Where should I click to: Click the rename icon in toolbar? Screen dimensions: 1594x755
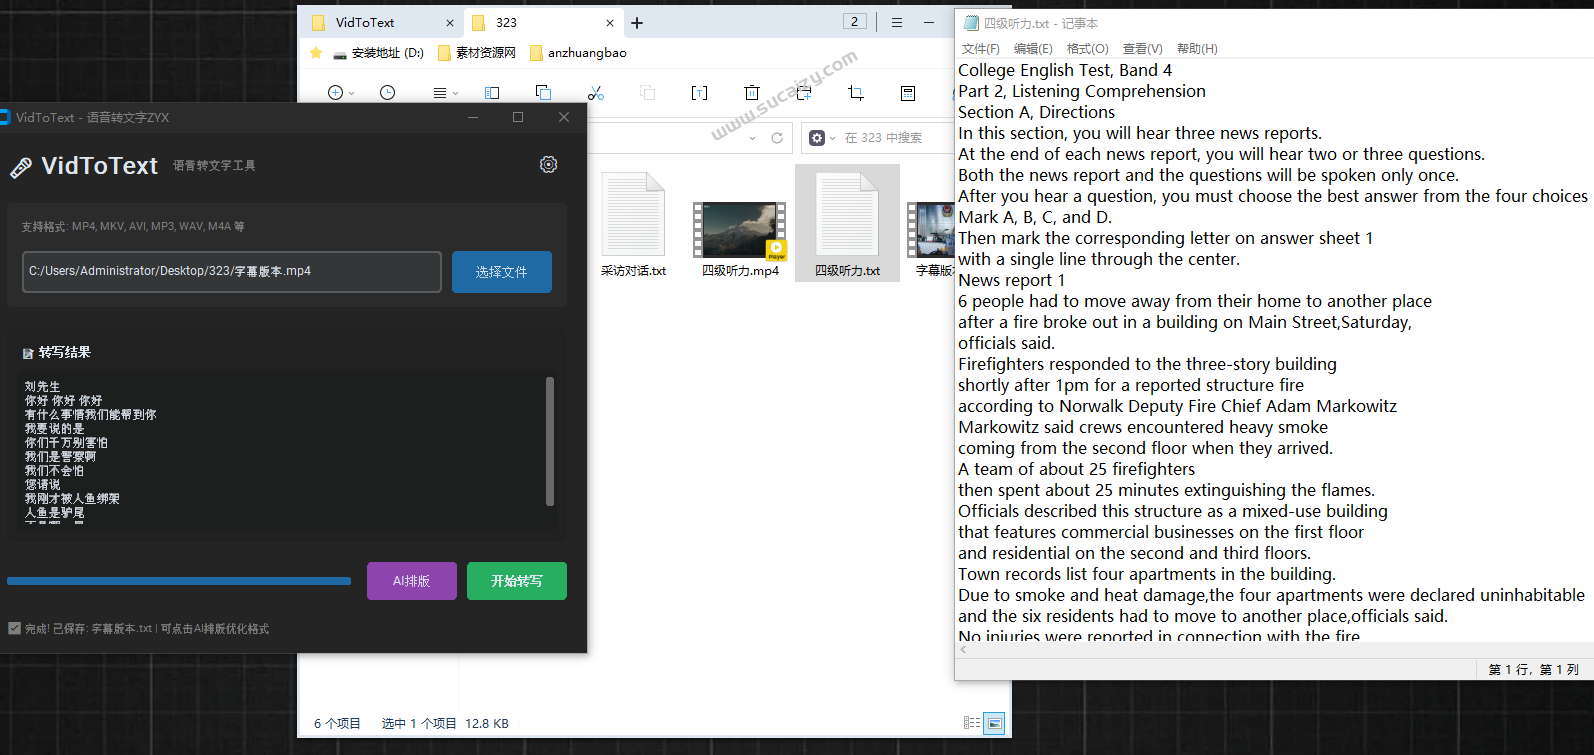pos(699,93)
